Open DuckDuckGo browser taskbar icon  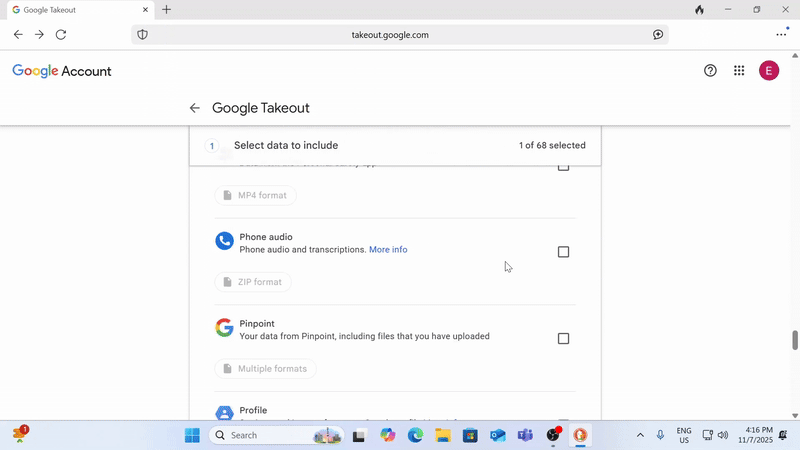[x=580, y=435]
